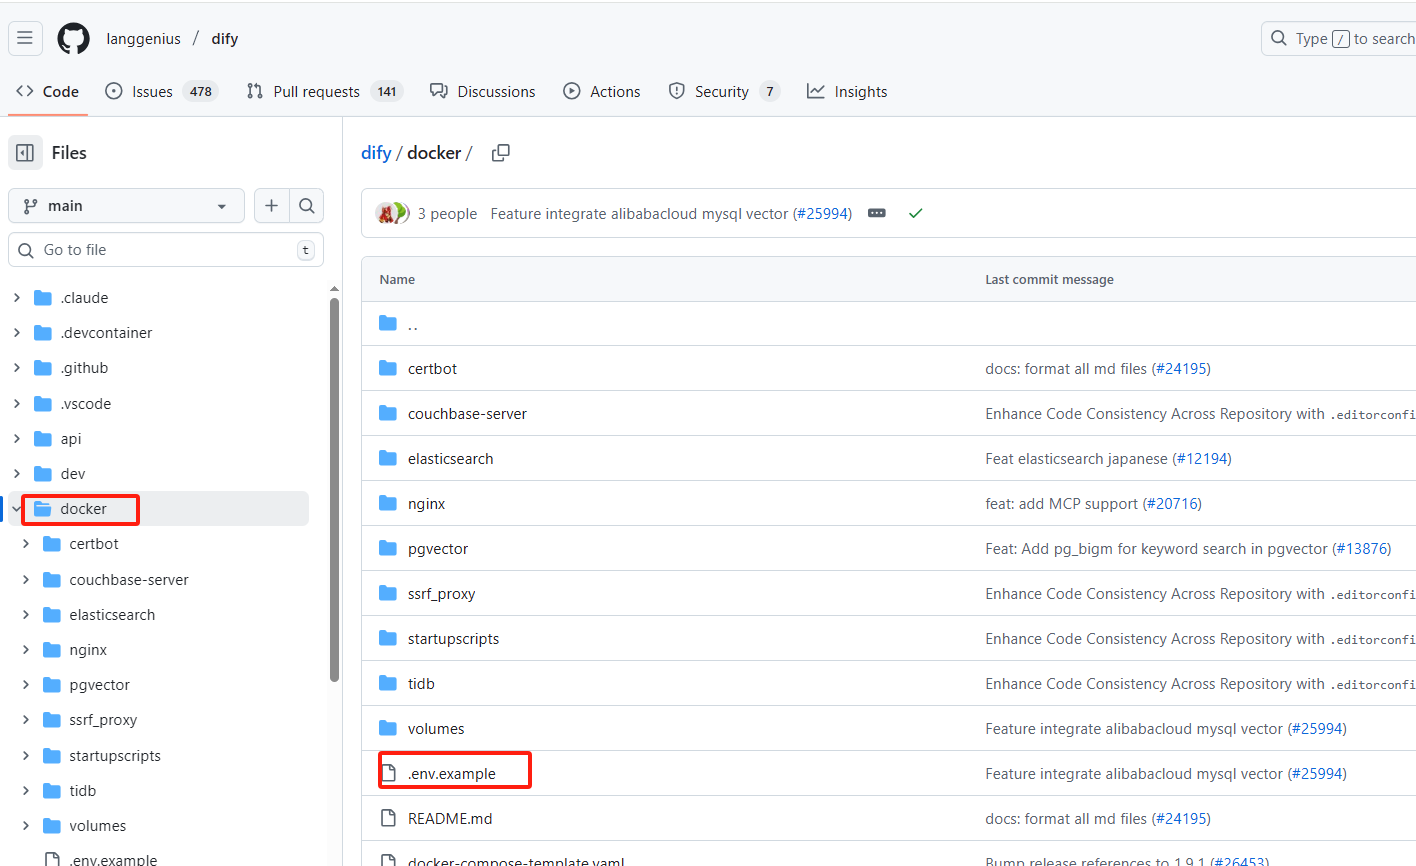The image size is (1416, 866).
Task: Click the Name column header
Action: 397,280
